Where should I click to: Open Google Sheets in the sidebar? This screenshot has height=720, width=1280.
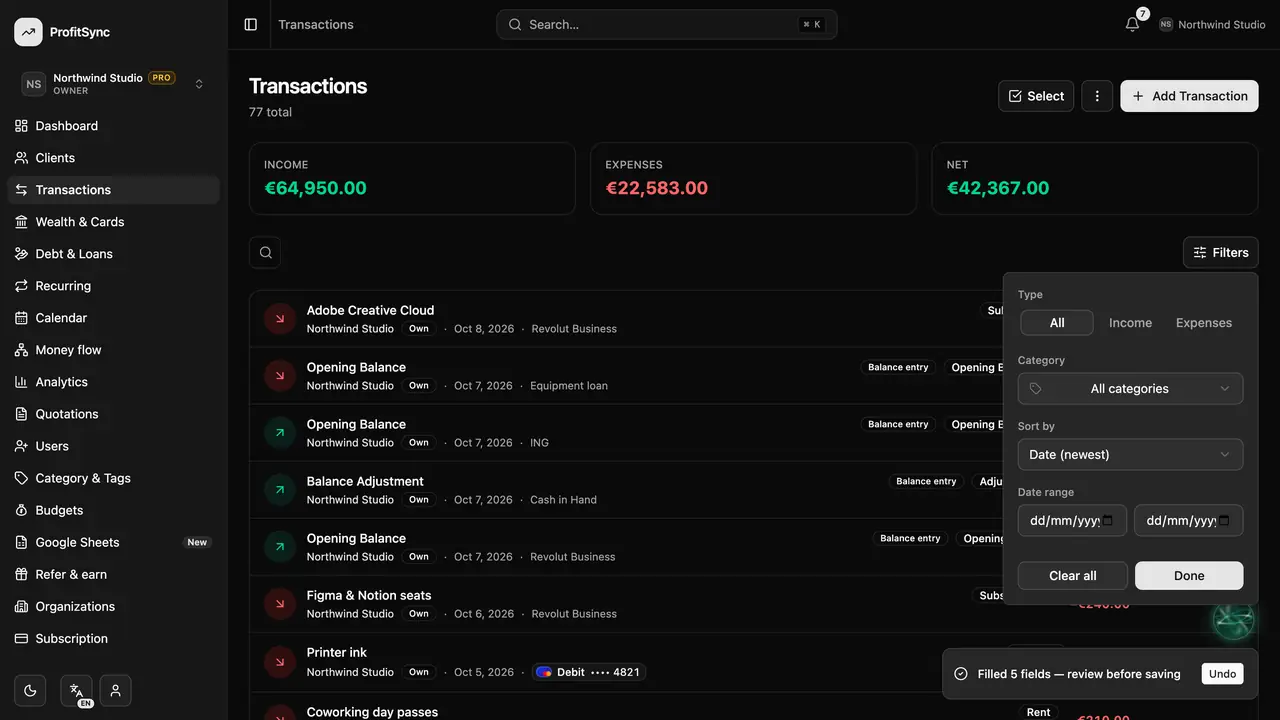click(114, 542)
